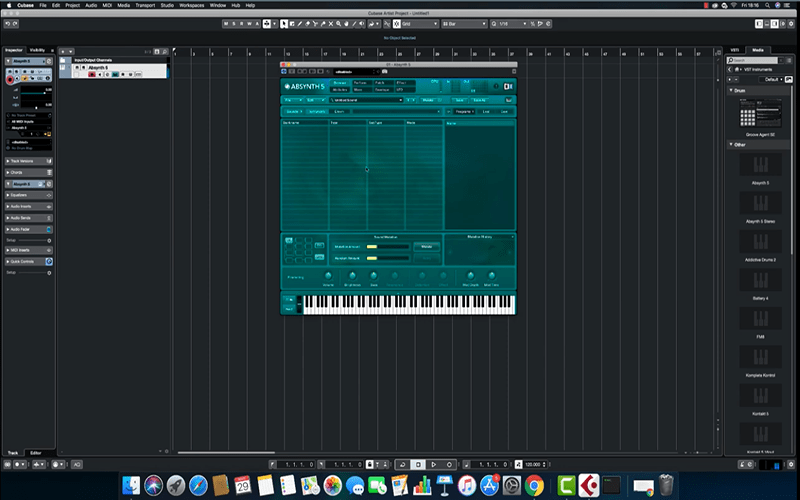Switch to the Editor tab at bottom

pyautogui.click(x=36, y=453)
